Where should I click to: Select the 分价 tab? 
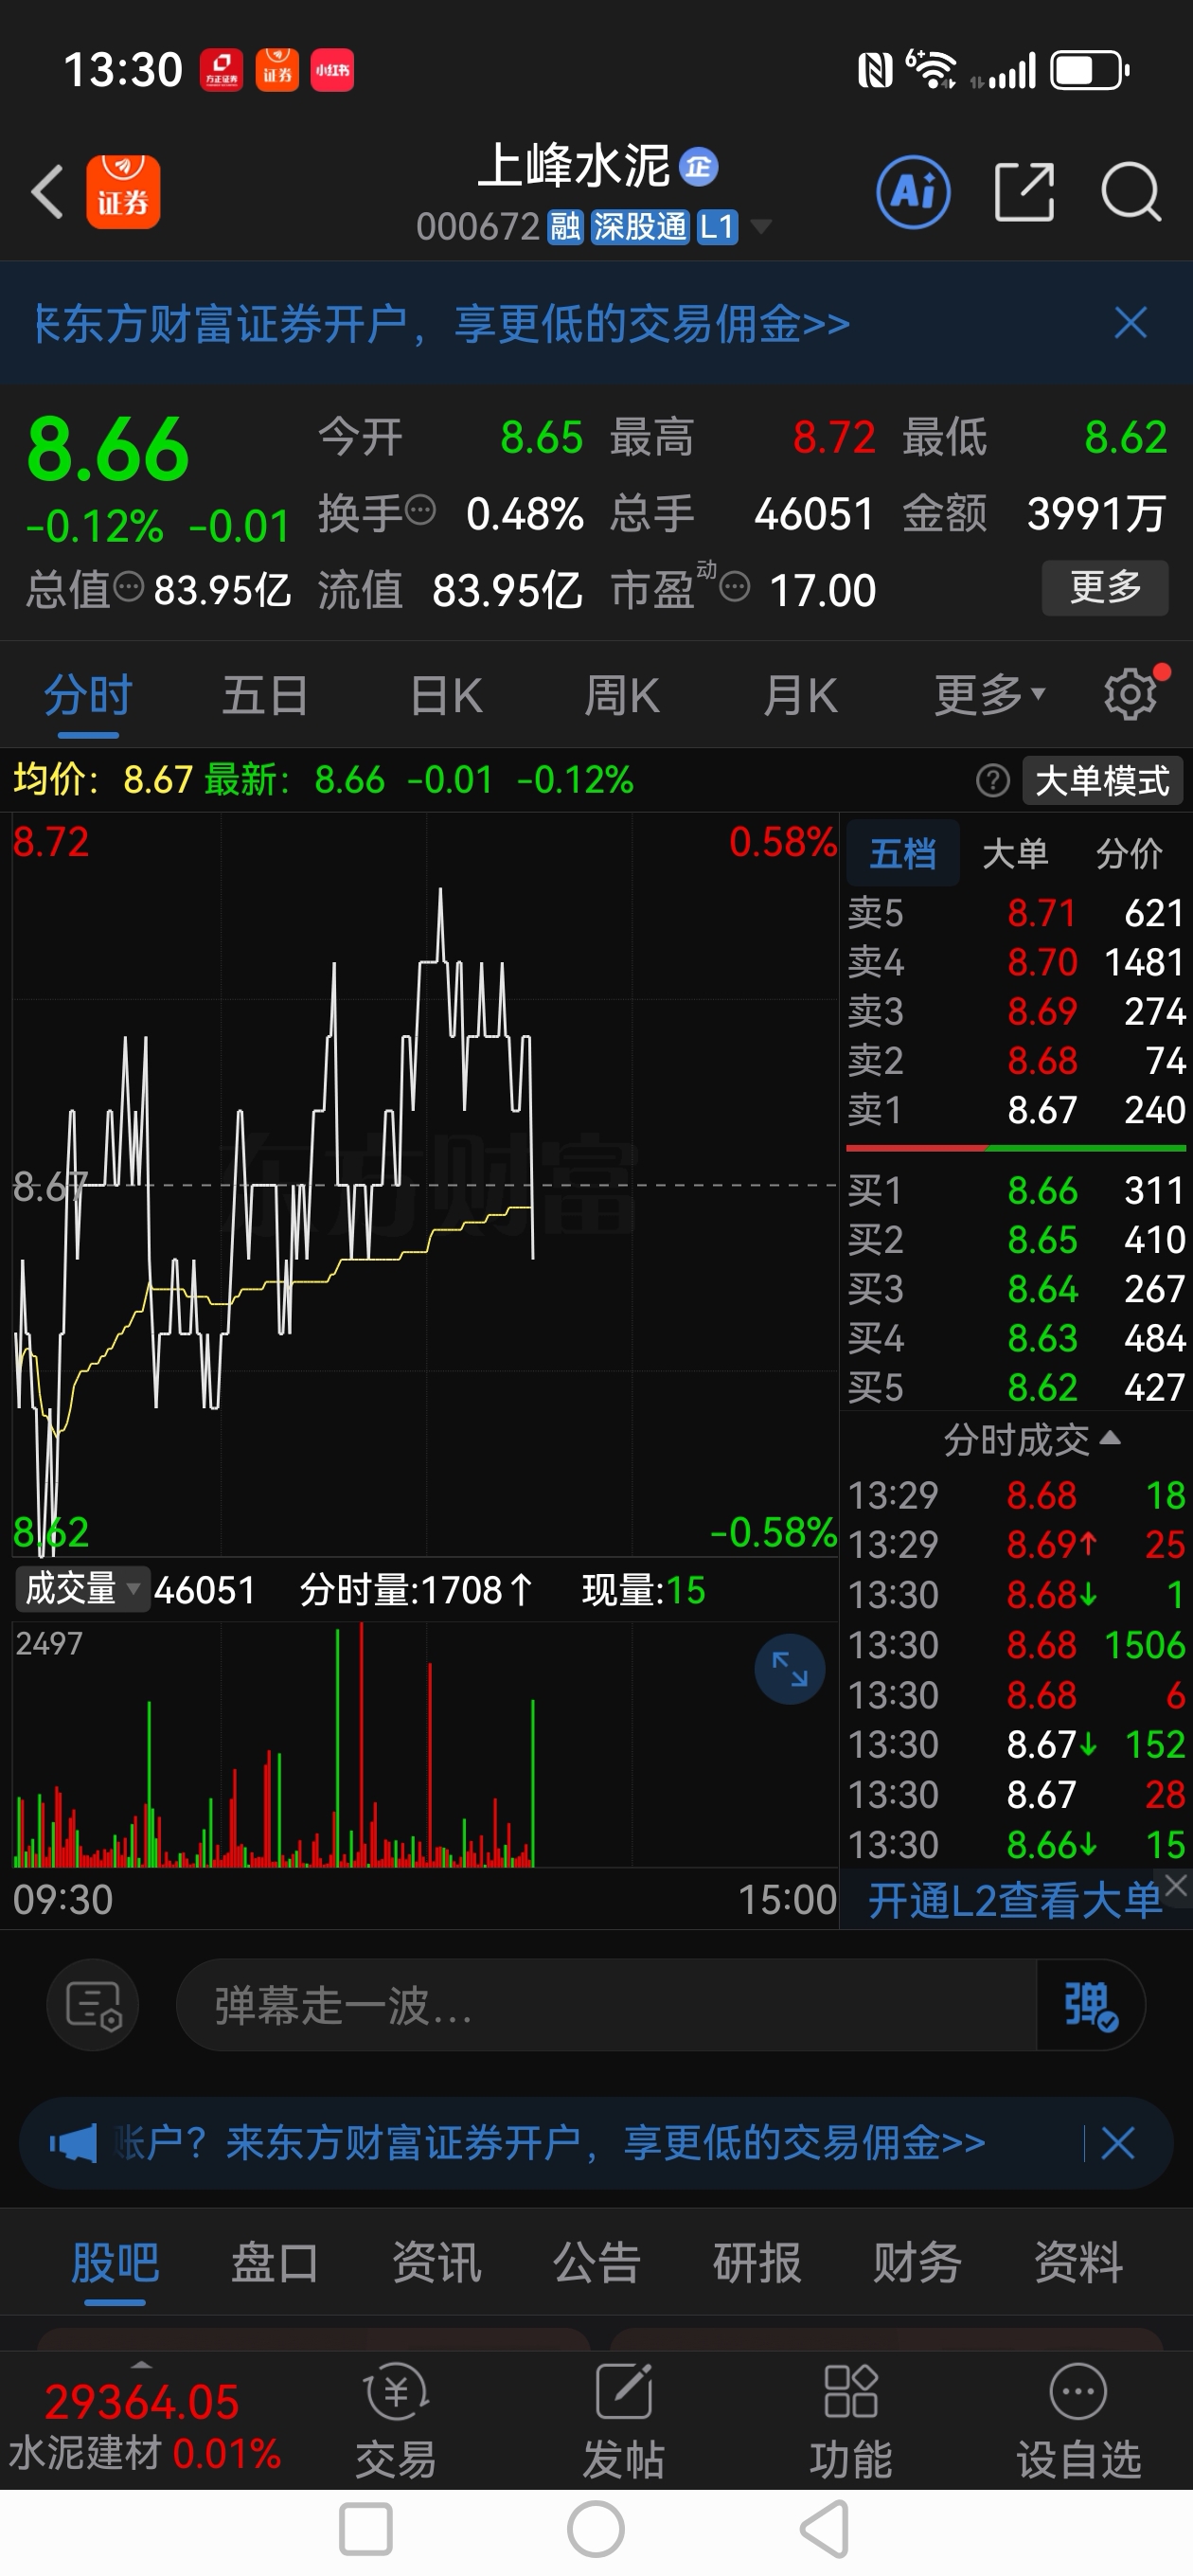1129,853
